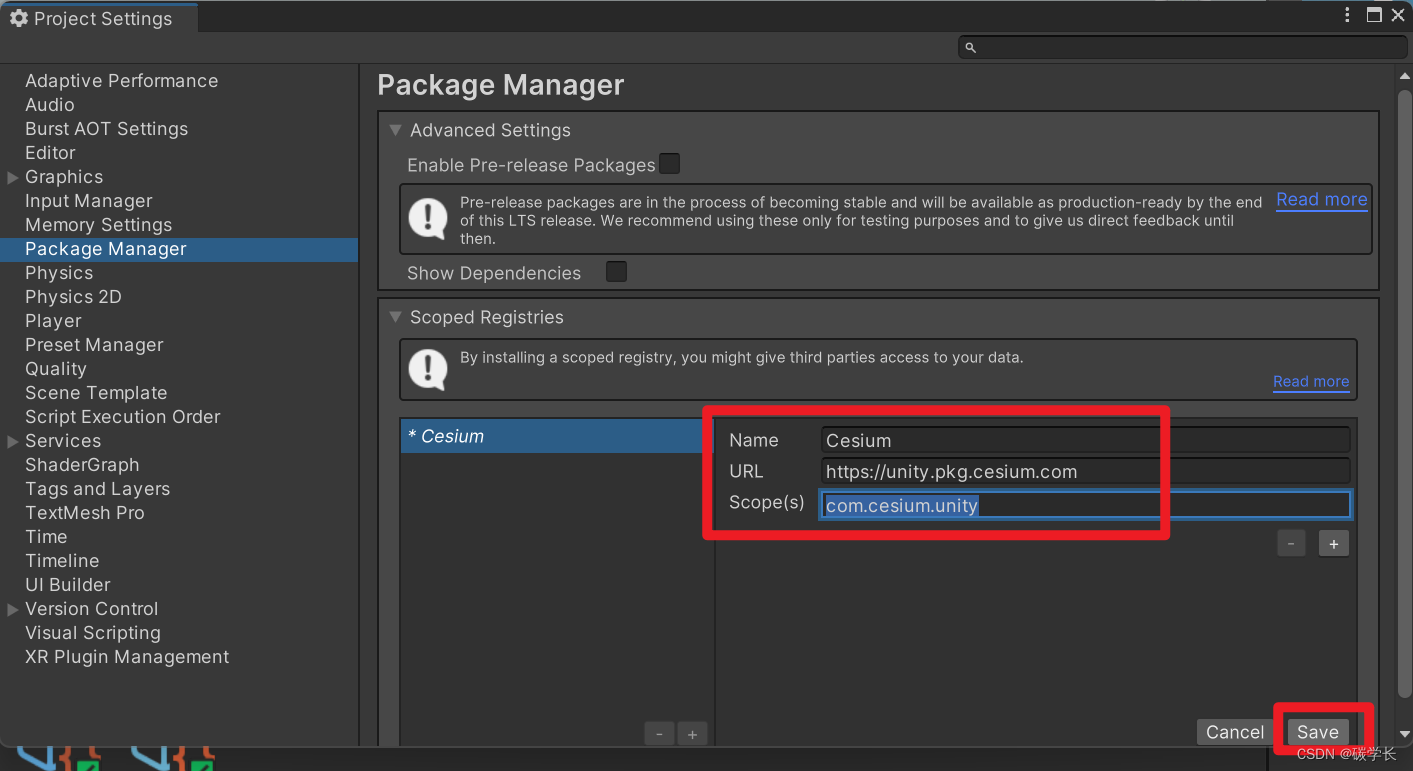Click the Name field containing Cesium
Image resolution: width=1413 pixels, height=771 pixels.
(x=1085, y=440)
